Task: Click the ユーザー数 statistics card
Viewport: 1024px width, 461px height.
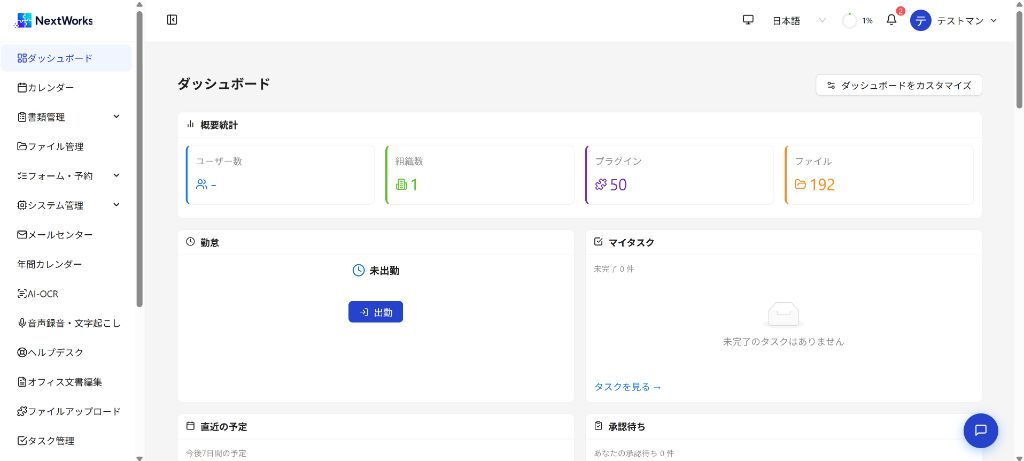Action: point(280,175)
